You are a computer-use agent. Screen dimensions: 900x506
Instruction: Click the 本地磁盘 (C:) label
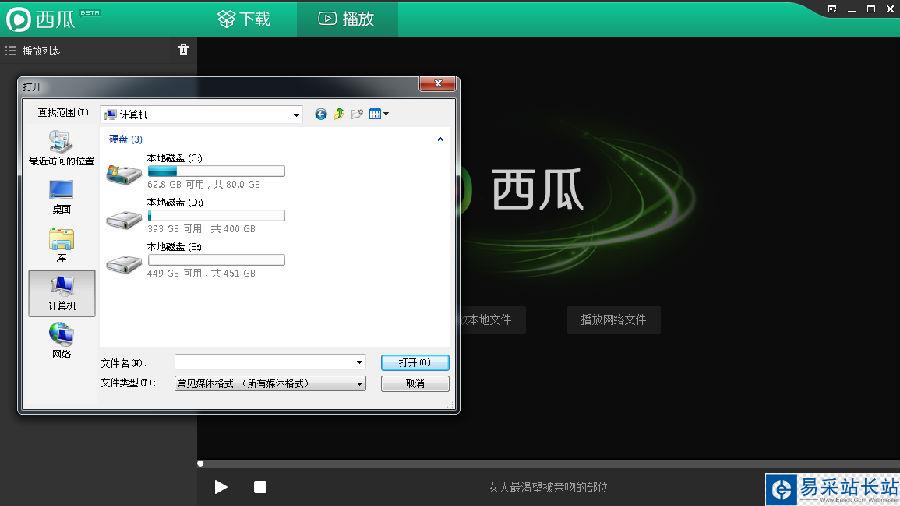tap(174, 158)
